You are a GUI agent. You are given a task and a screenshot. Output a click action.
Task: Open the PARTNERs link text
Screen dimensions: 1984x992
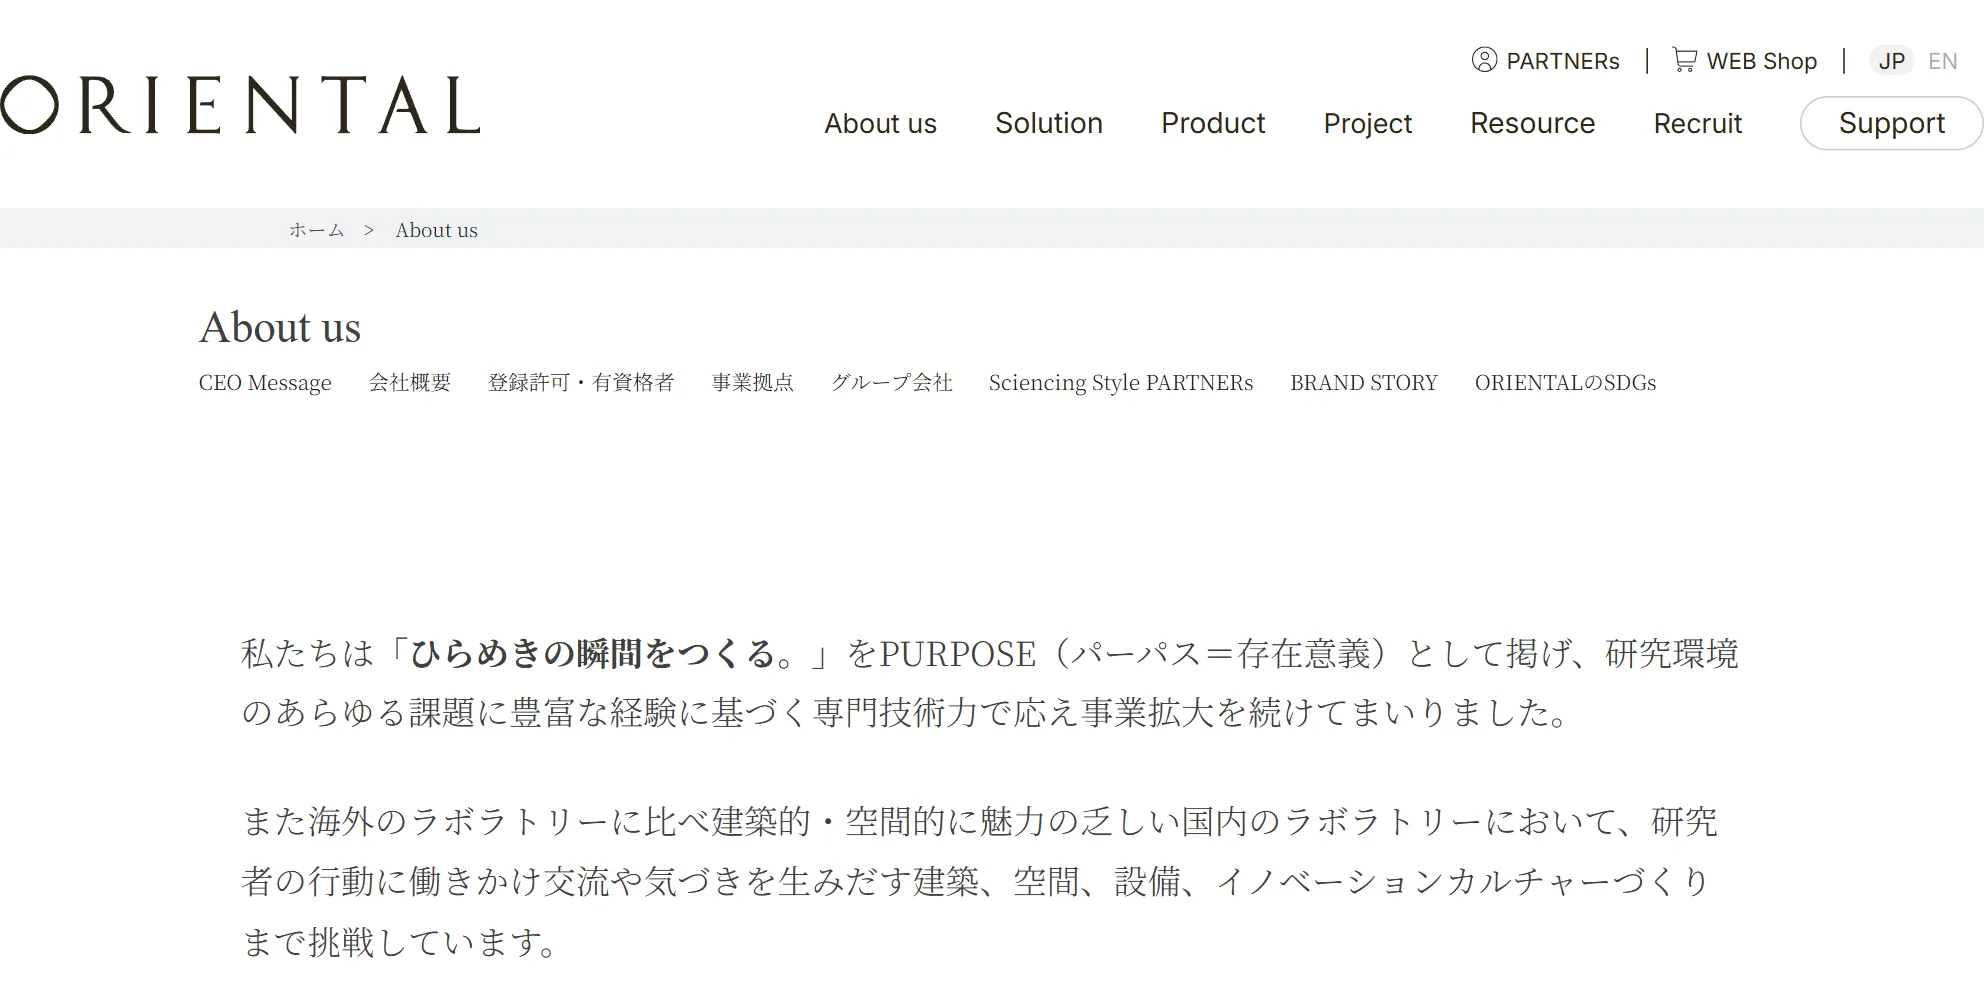coord(1563,61)
